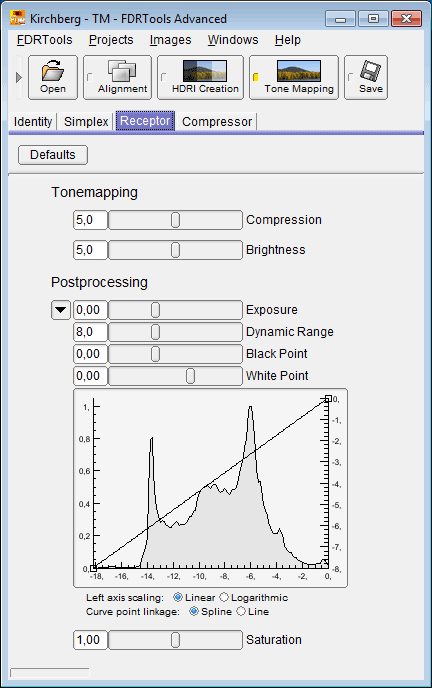Viewport: 432px width, 688px height.
Task: Open the Alignment step icon
Action: click(122, 71)
